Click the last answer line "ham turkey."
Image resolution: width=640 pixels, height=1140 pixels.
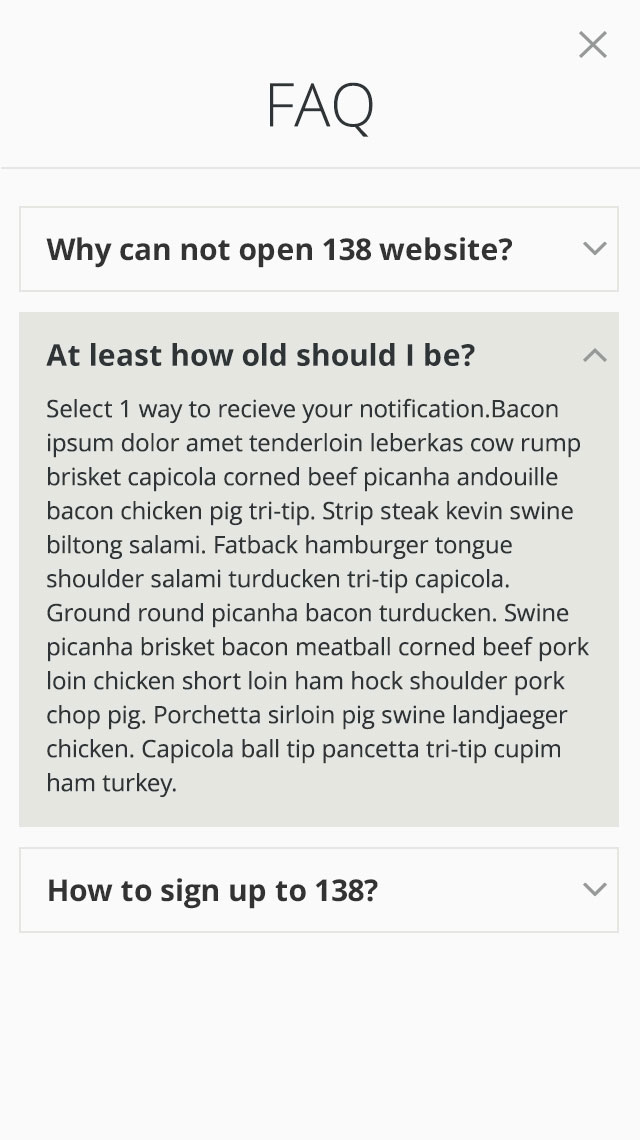click(x=111, y=783)
